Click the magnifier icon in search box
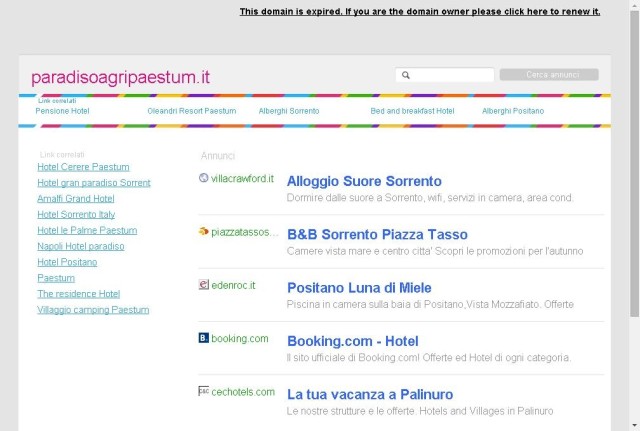640x431 pixels. [x=406, y=75]
